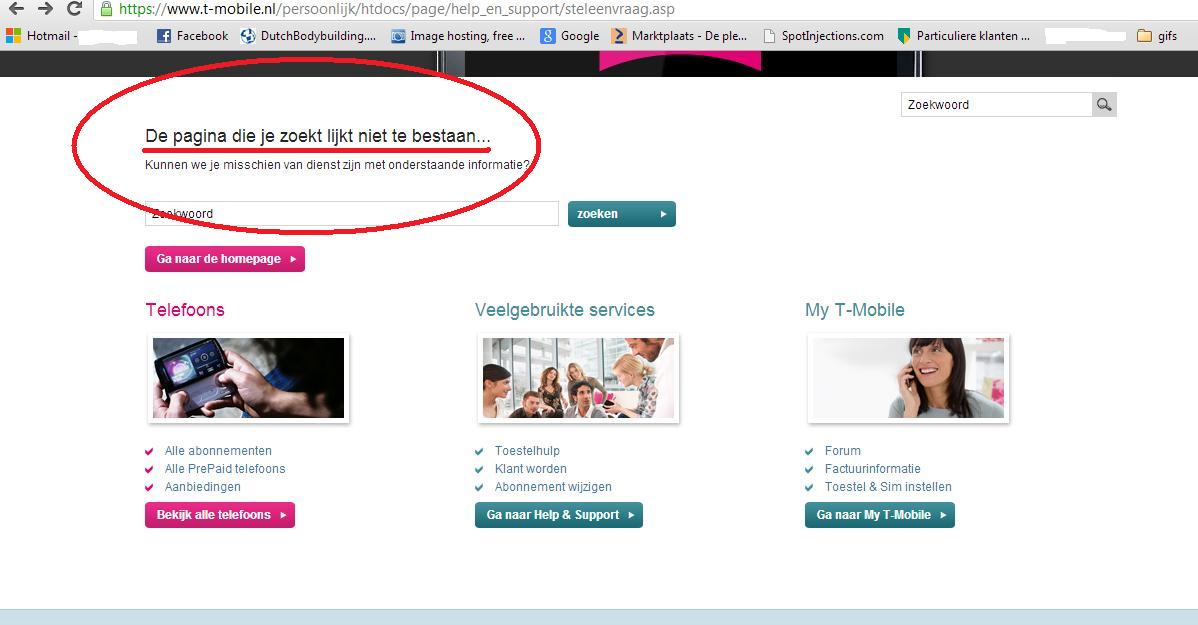Open the Marktplaats bookmark
The height and width of the screenshot is (625, 1198).
tap(680, 36)
